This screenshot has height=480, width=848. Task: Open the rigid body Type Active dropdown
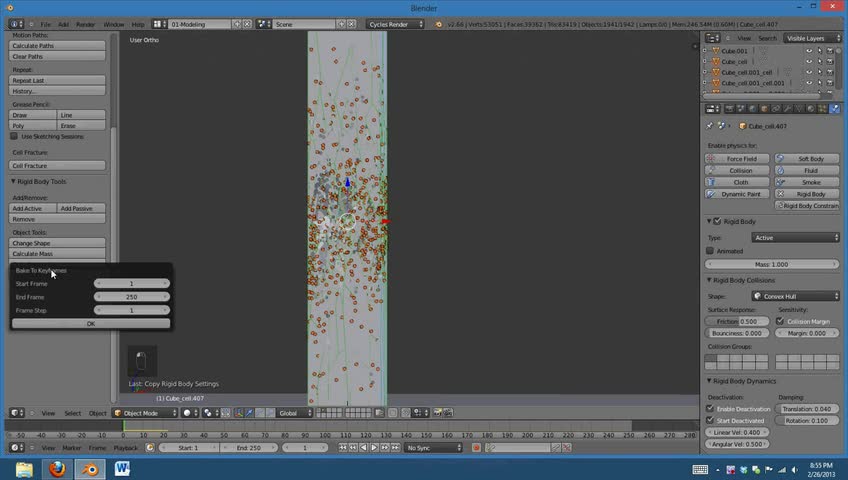pos(795,237)
